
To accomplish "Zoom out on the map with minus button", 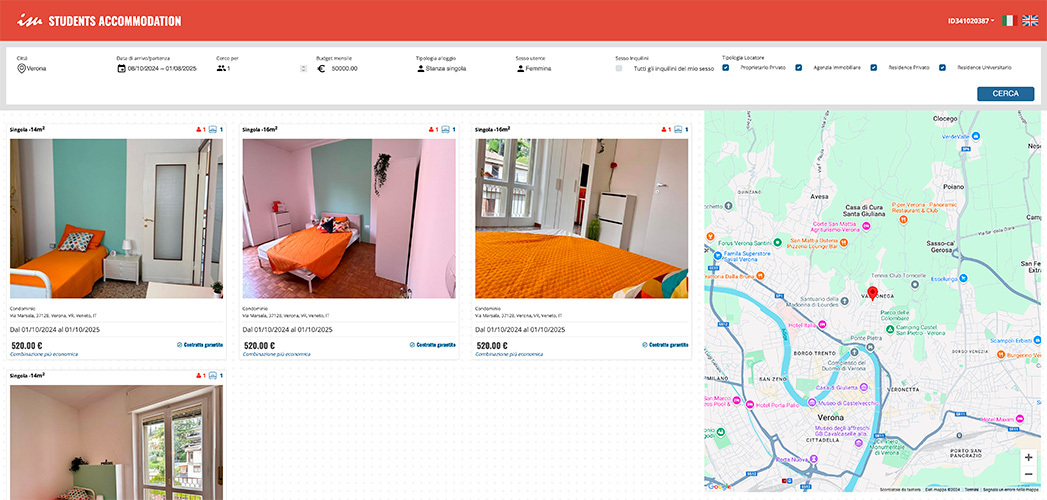I will pos(1028,473).
